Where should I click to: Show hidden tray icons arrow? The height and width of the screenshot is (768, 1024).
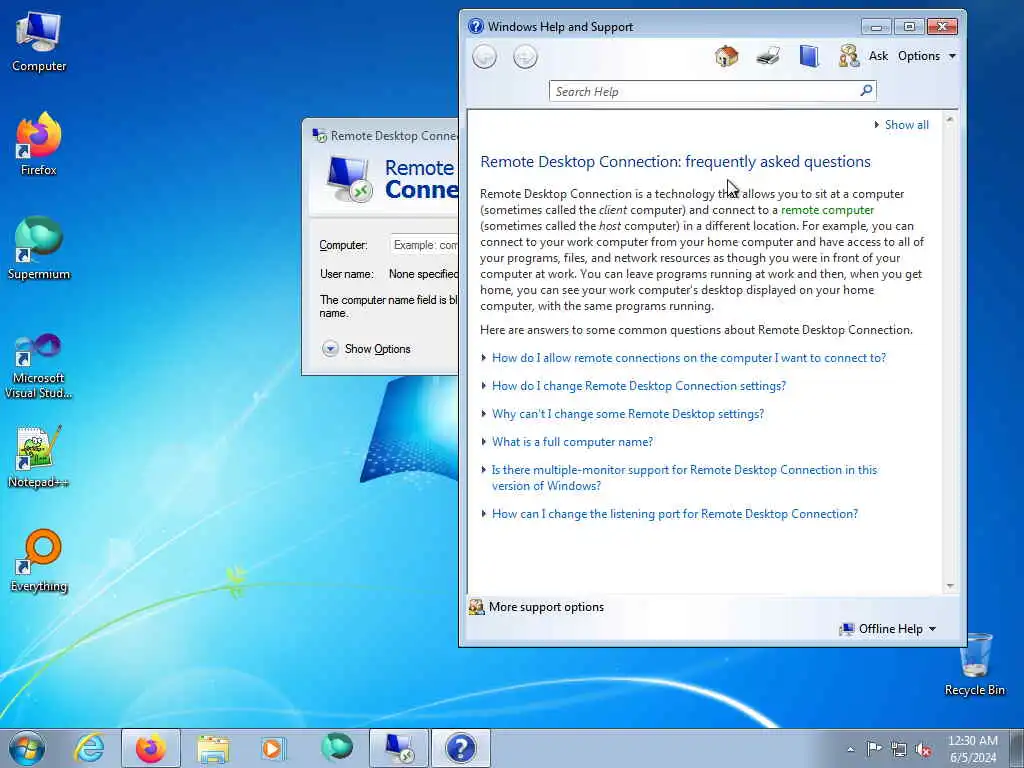(850, 749)
